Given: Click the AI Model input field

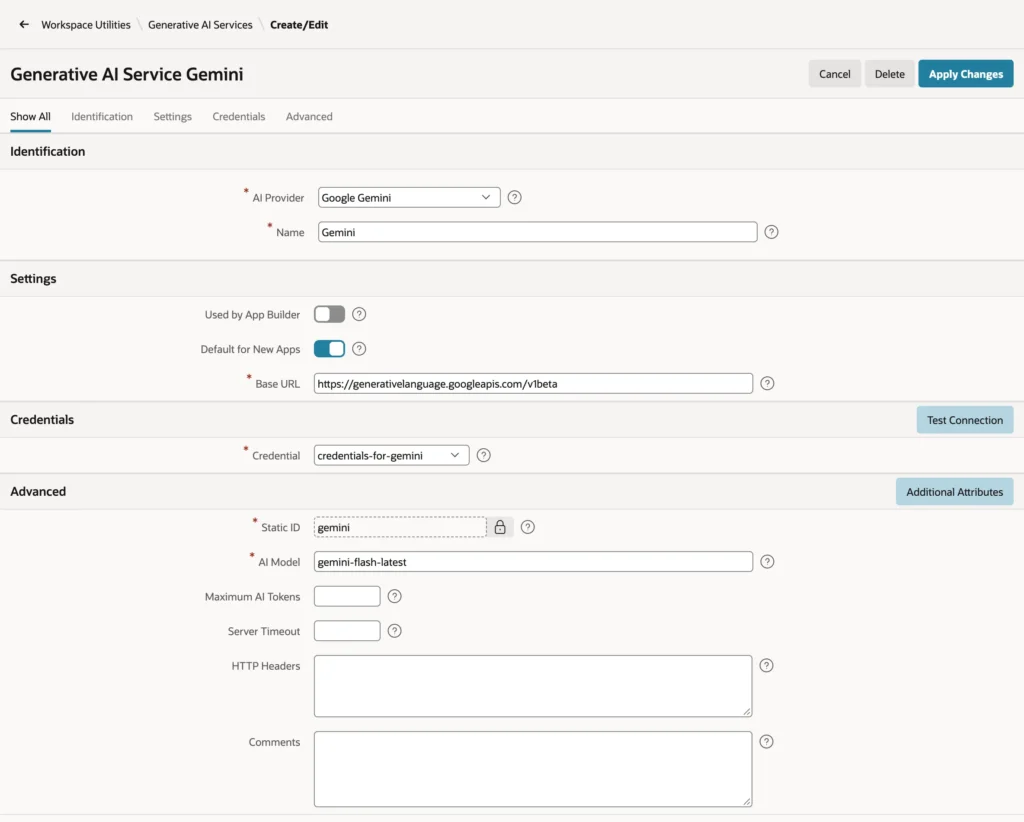Looking at the screenshot, I should coord(533,561).
